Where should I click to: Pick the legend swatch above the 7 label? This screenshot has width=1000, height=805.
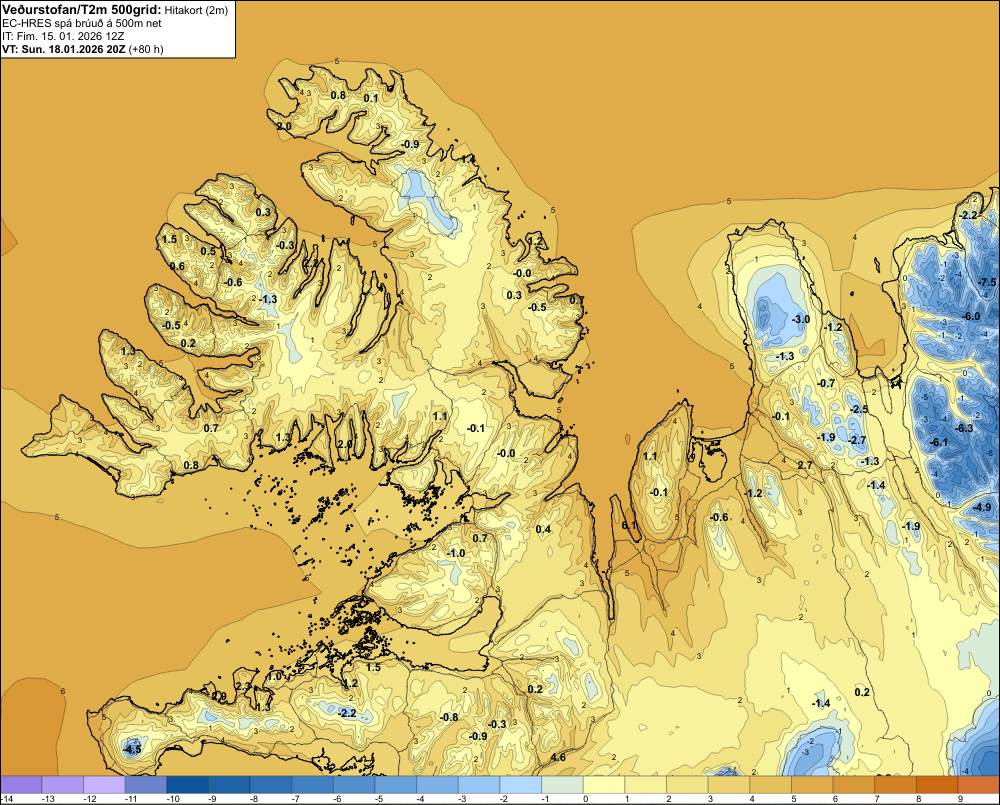point(896,784)
